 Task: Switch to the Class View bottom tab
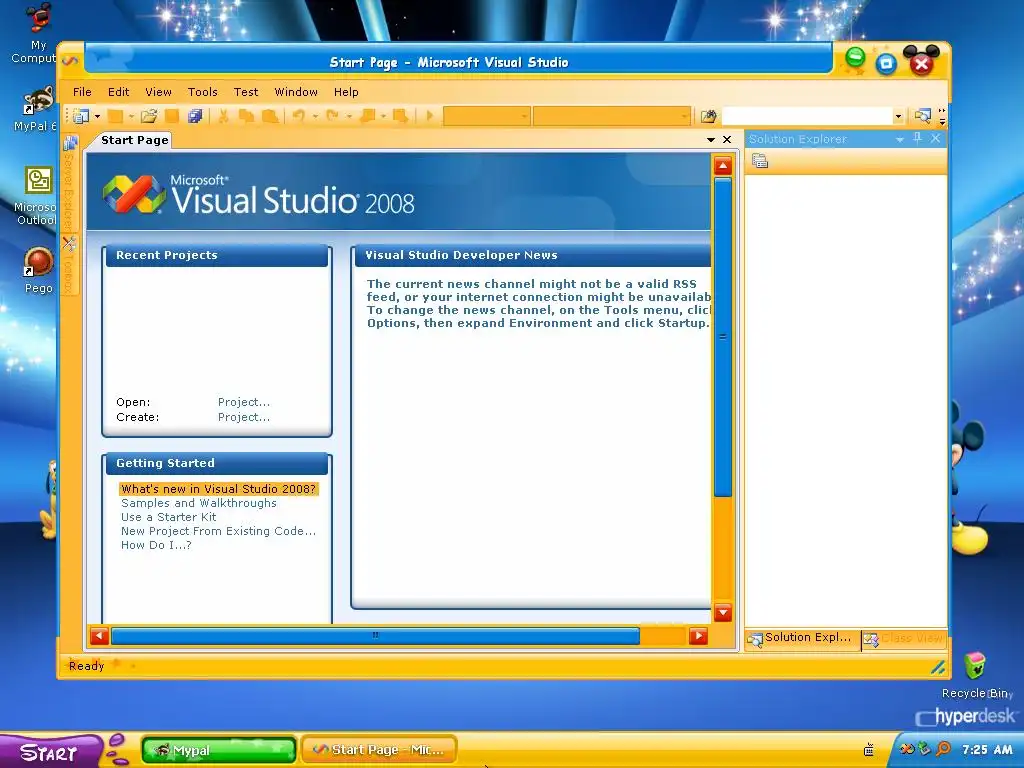point(905,638)
